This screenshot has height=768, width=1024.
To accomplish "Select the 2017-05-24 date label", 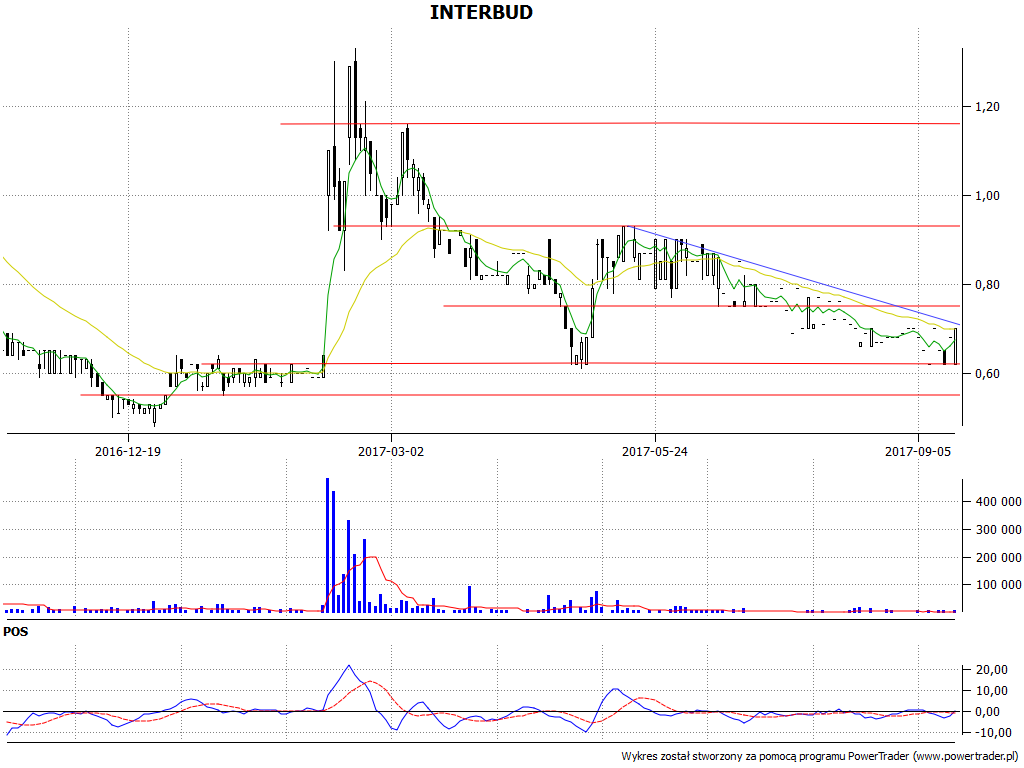I will 654,451.
